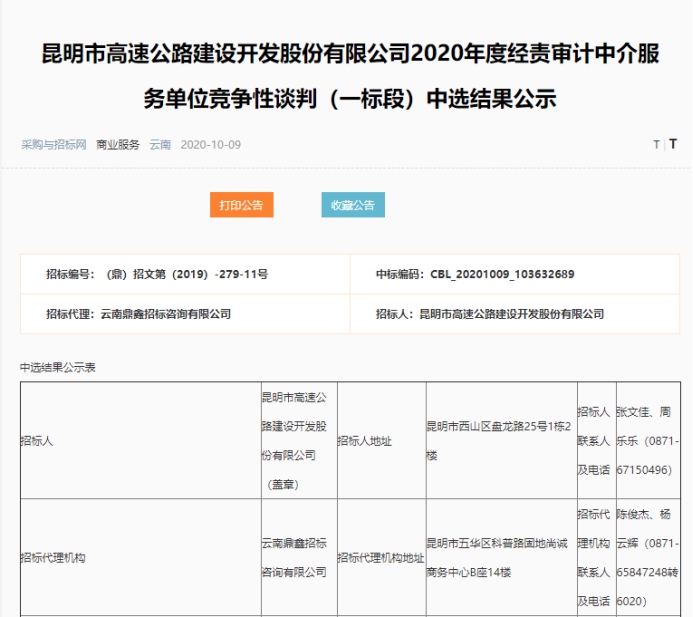Open the 采购与招标网 link
Image resolution: width=693 pixels, height=617 pixels.
pyautogui.click(x=54, y=145)
